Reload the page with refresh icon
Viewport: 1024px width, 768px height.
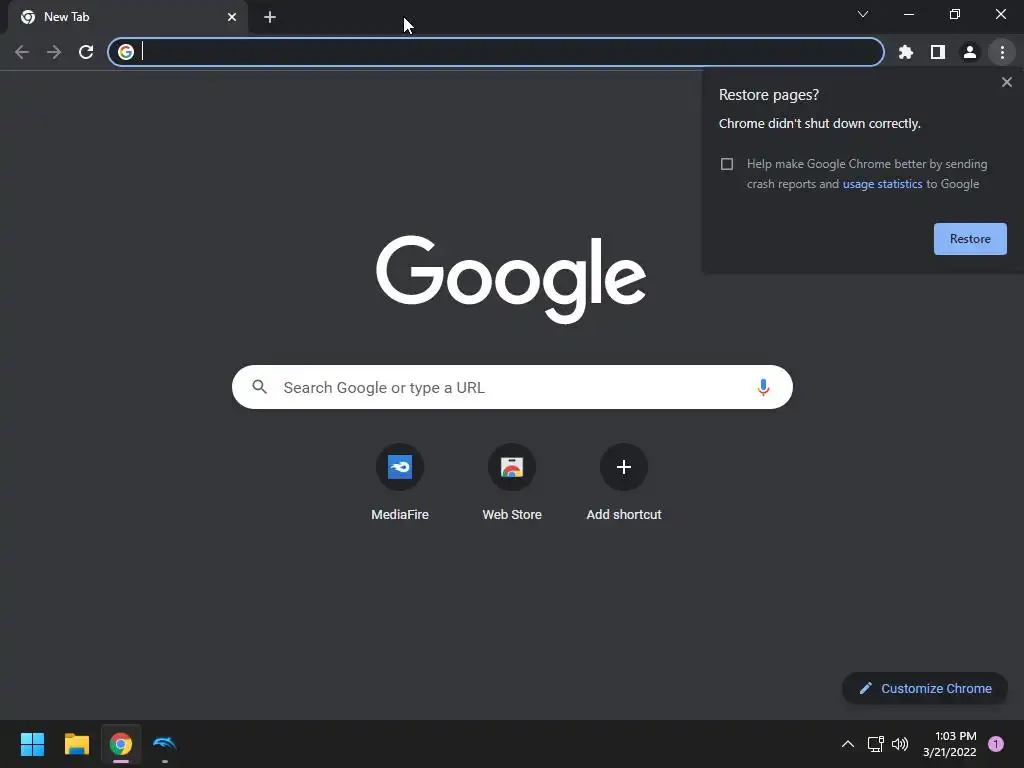point(86,52)
